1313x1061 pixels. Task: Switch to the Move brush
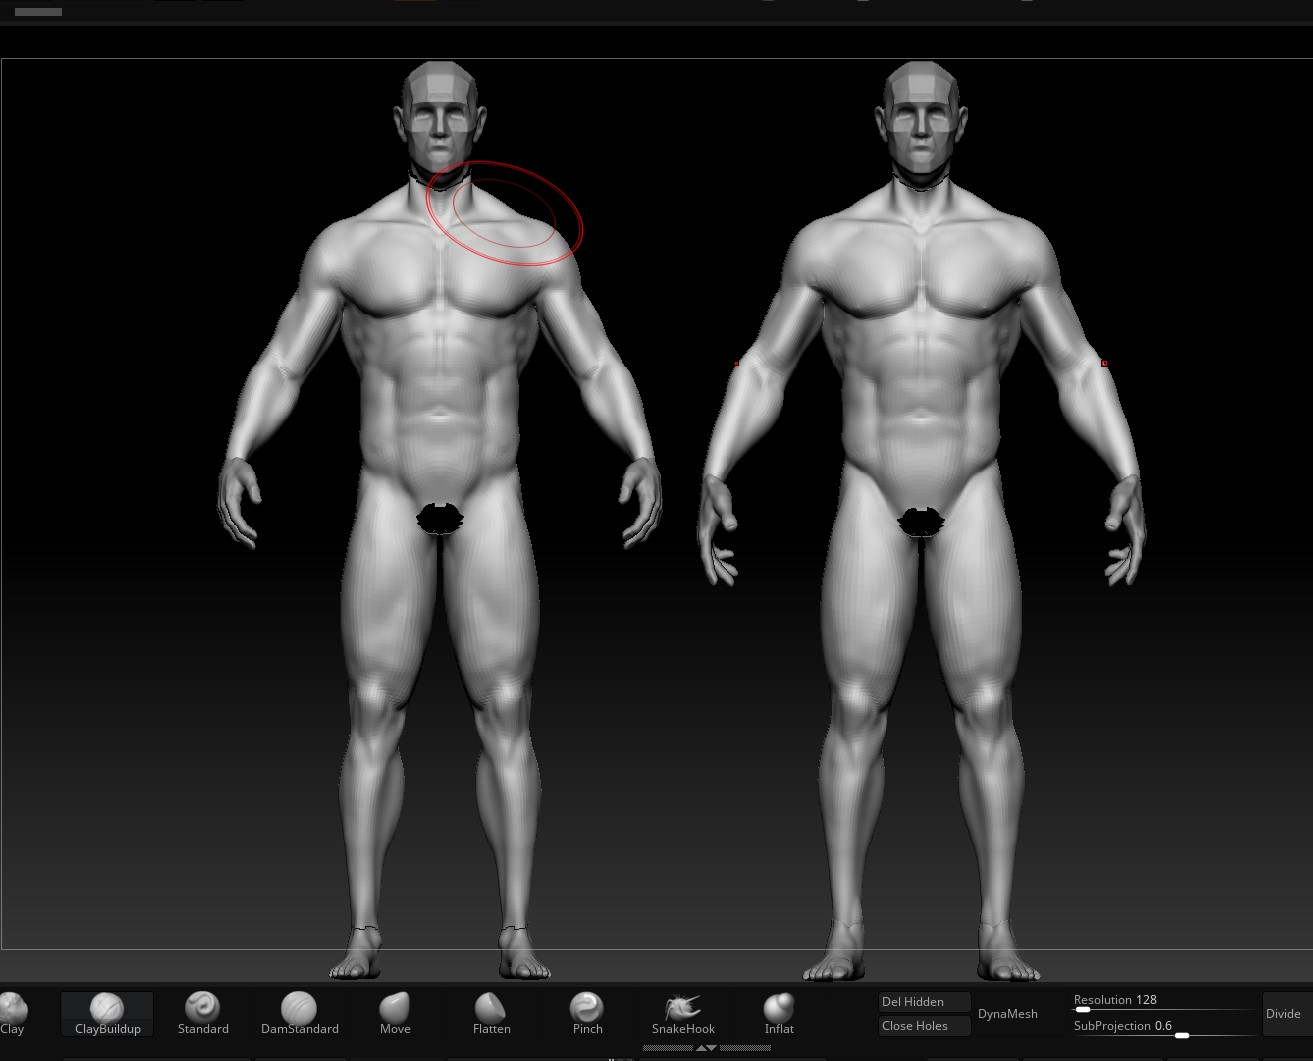coord(395,1012)
